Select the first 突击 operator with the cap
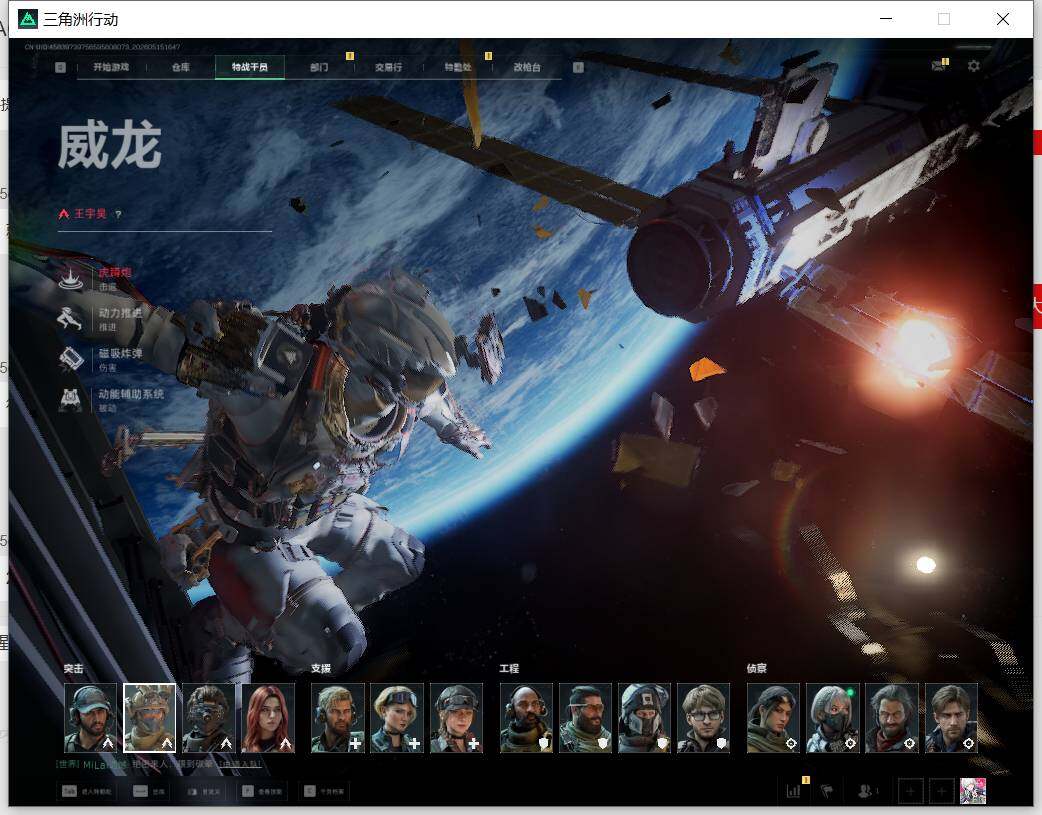Screen dimensions: 1042x815 pos(90,718)
